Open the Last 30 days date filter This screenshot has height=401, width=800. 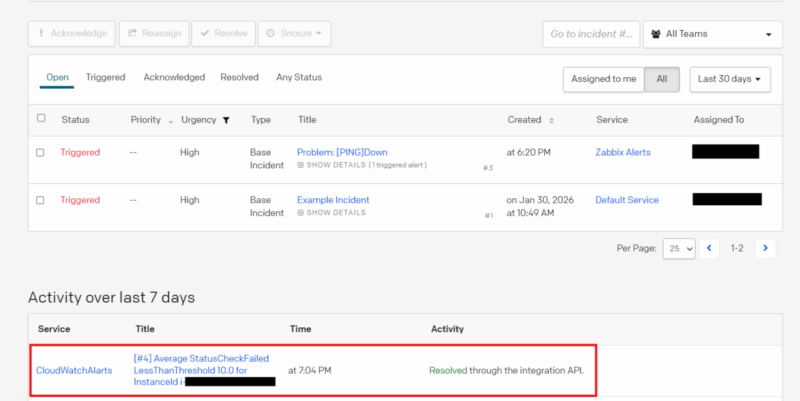[729, 79]
